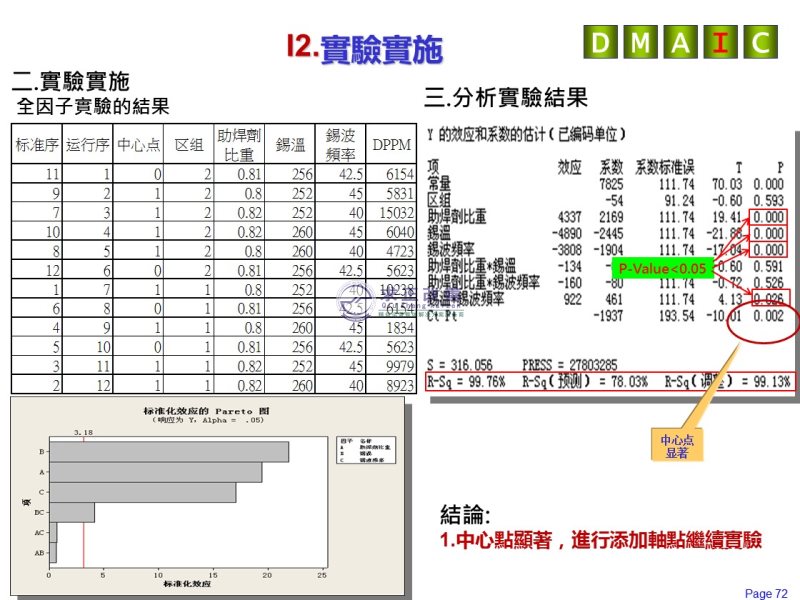The height and width of the screenshot is (600, 800).
Task: Click the C phase box
Action: tap(760, 43)
